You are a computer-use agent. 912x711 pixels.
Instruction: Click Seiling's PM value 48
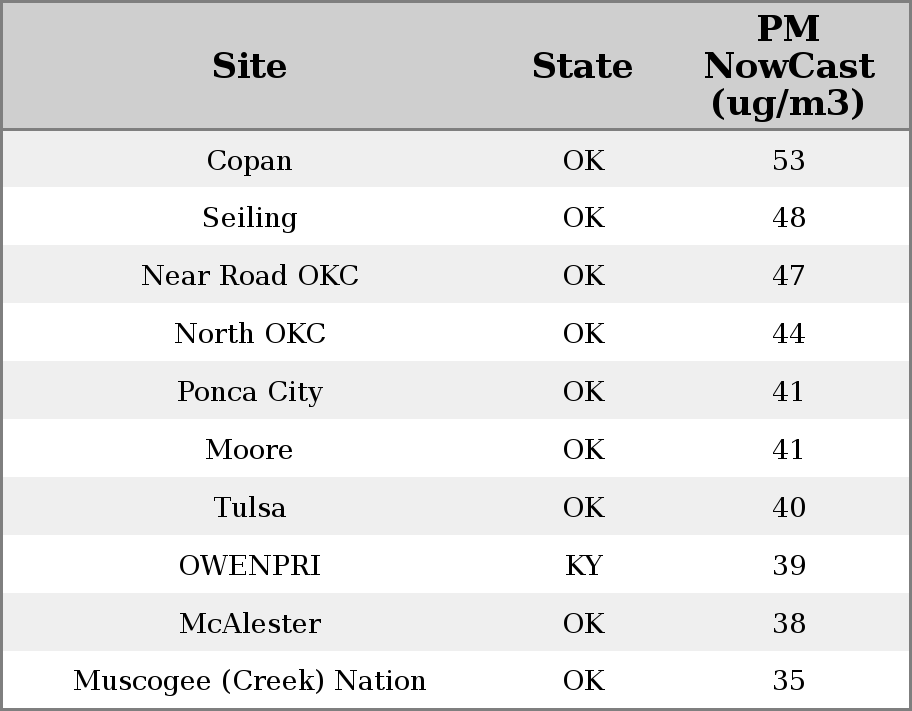[788, 218]
